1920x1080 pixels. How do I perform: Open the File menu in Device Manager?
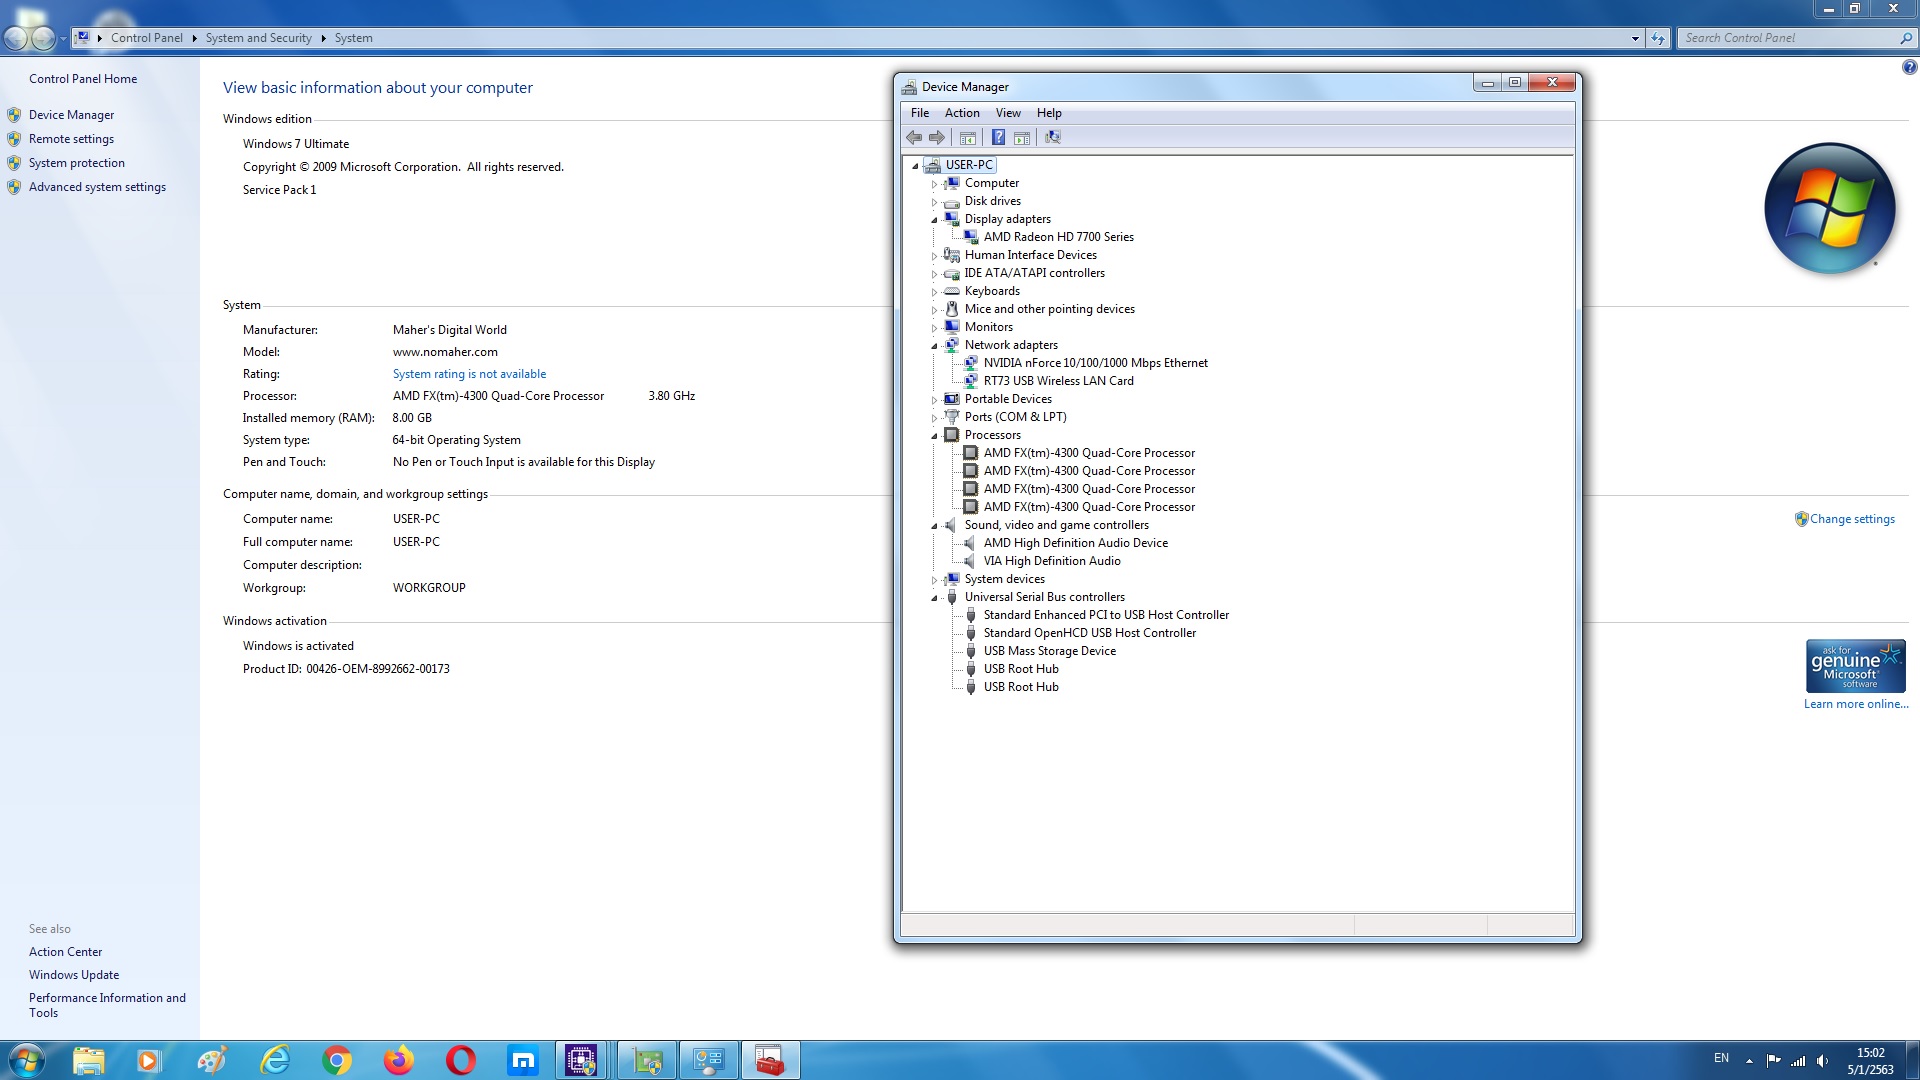pos(920,113)
